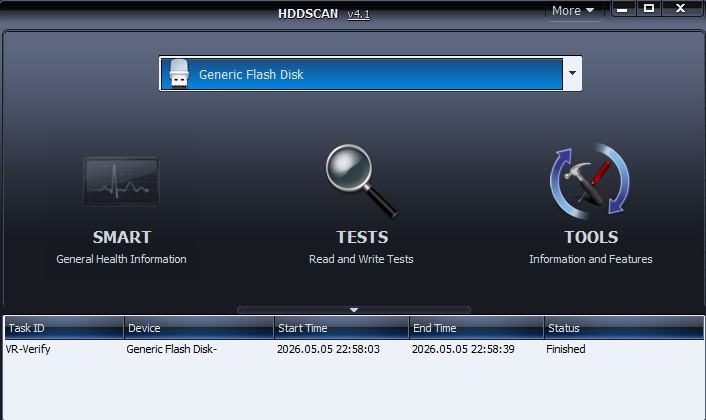The width and height of the screenshot is (706, 420).
Task: Sort tasks by Device column header
Action: (x=199, y=328)
